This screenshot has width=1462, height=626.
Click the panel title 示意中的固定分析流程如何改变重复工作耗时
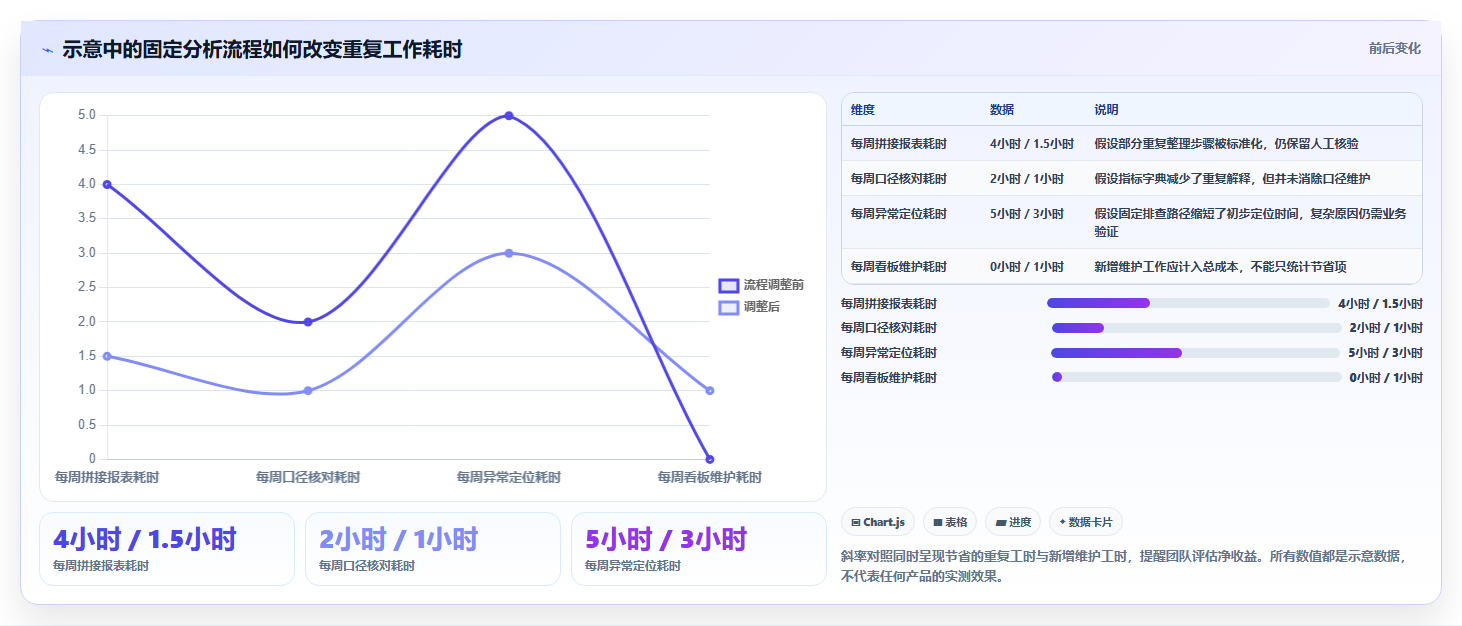(262, 50)
